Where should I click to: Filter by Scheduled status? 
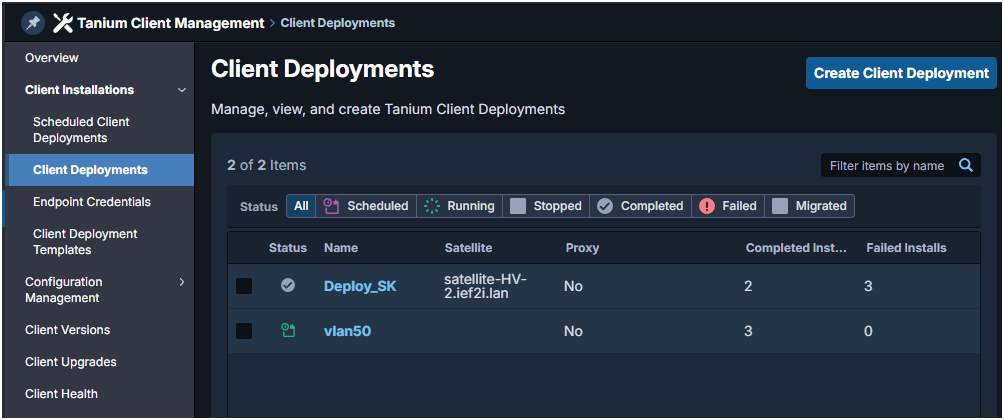point(366,206)
